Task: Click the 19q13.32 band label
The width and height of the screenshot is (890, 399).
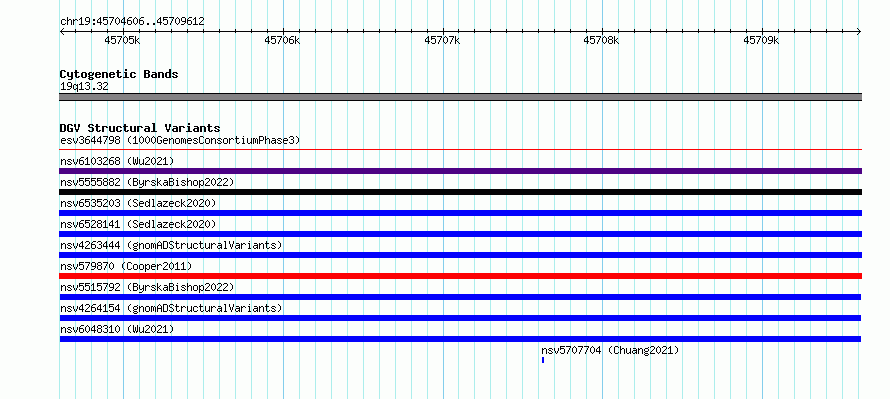Action: pos(84,87)
